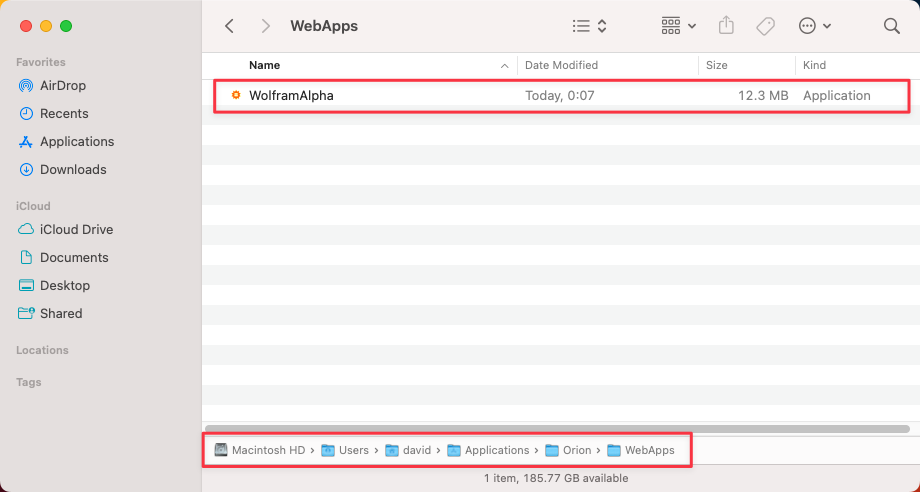Go back with the left chevron
The width and height of the screenshot is (920, 492).
(x=229, y=26)
